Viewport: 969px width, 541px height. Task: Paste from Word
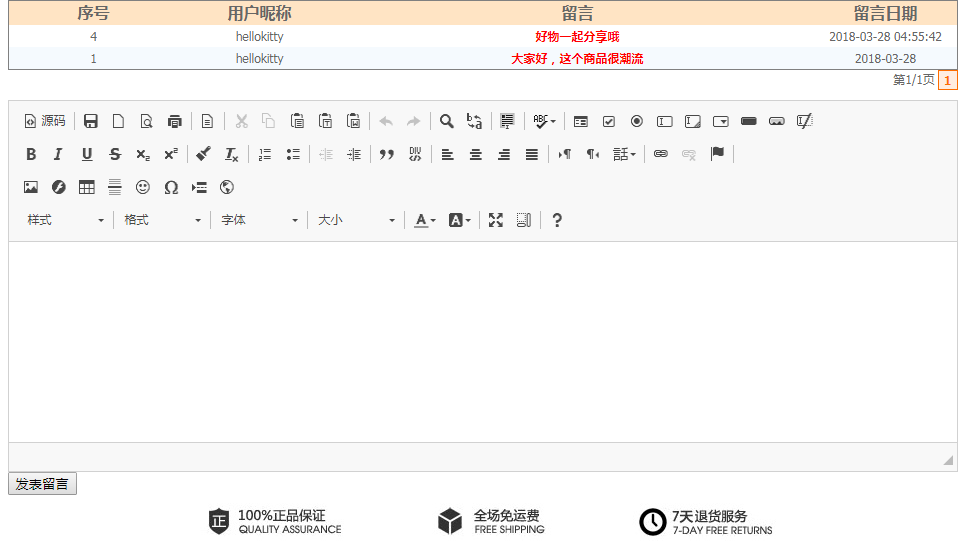353,121
